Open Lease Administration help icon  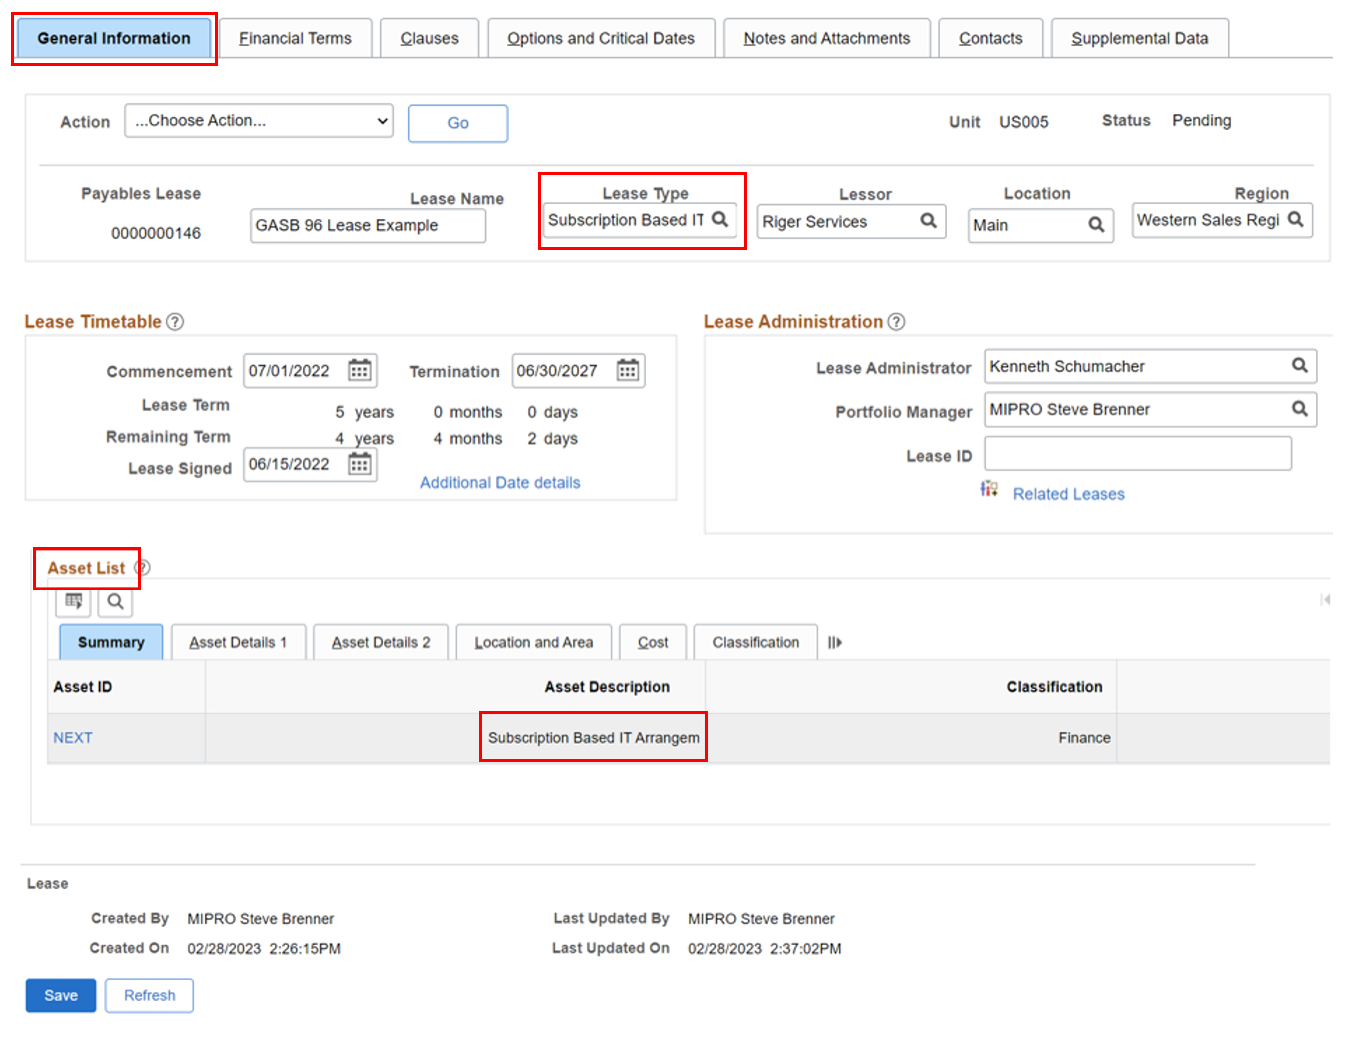(897, 322)
